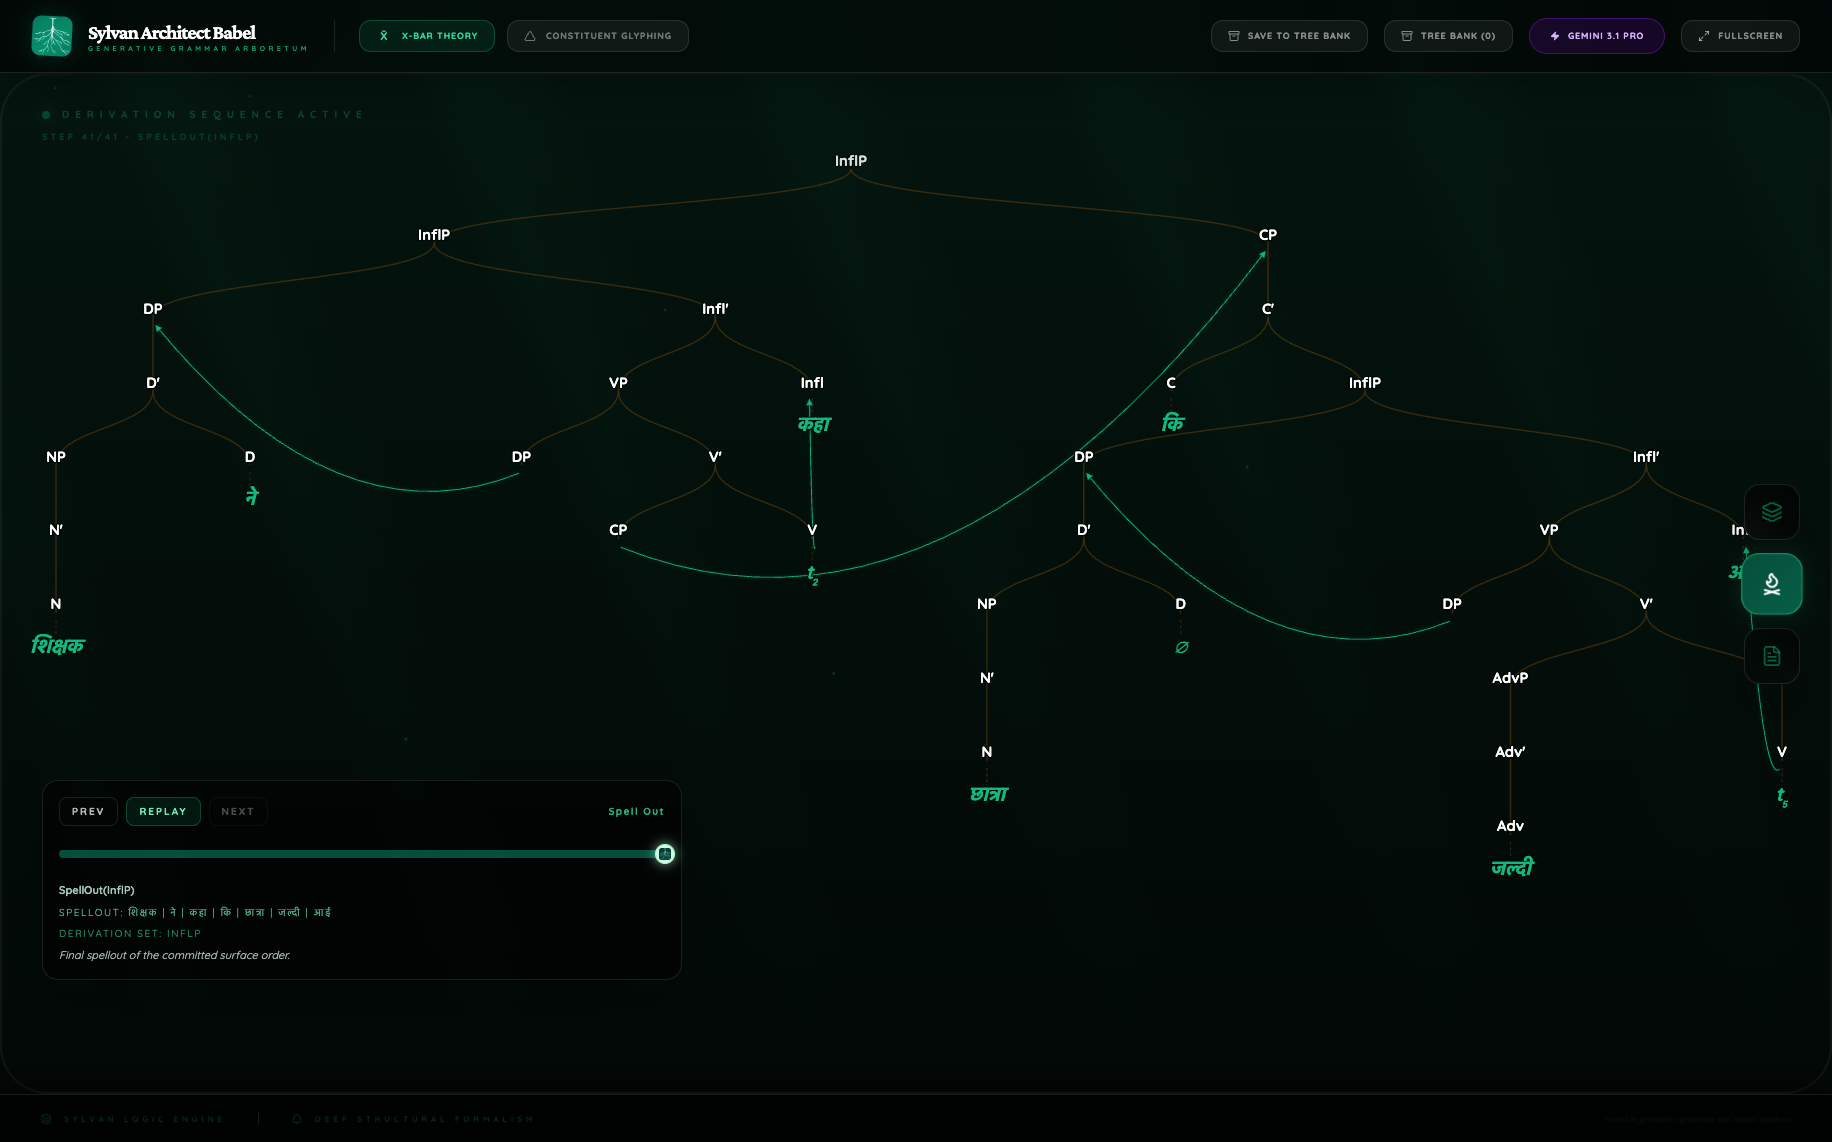Click the archive icon in Save to Tree Bank
The image size is (1832, 1142).
point(1234,36)
